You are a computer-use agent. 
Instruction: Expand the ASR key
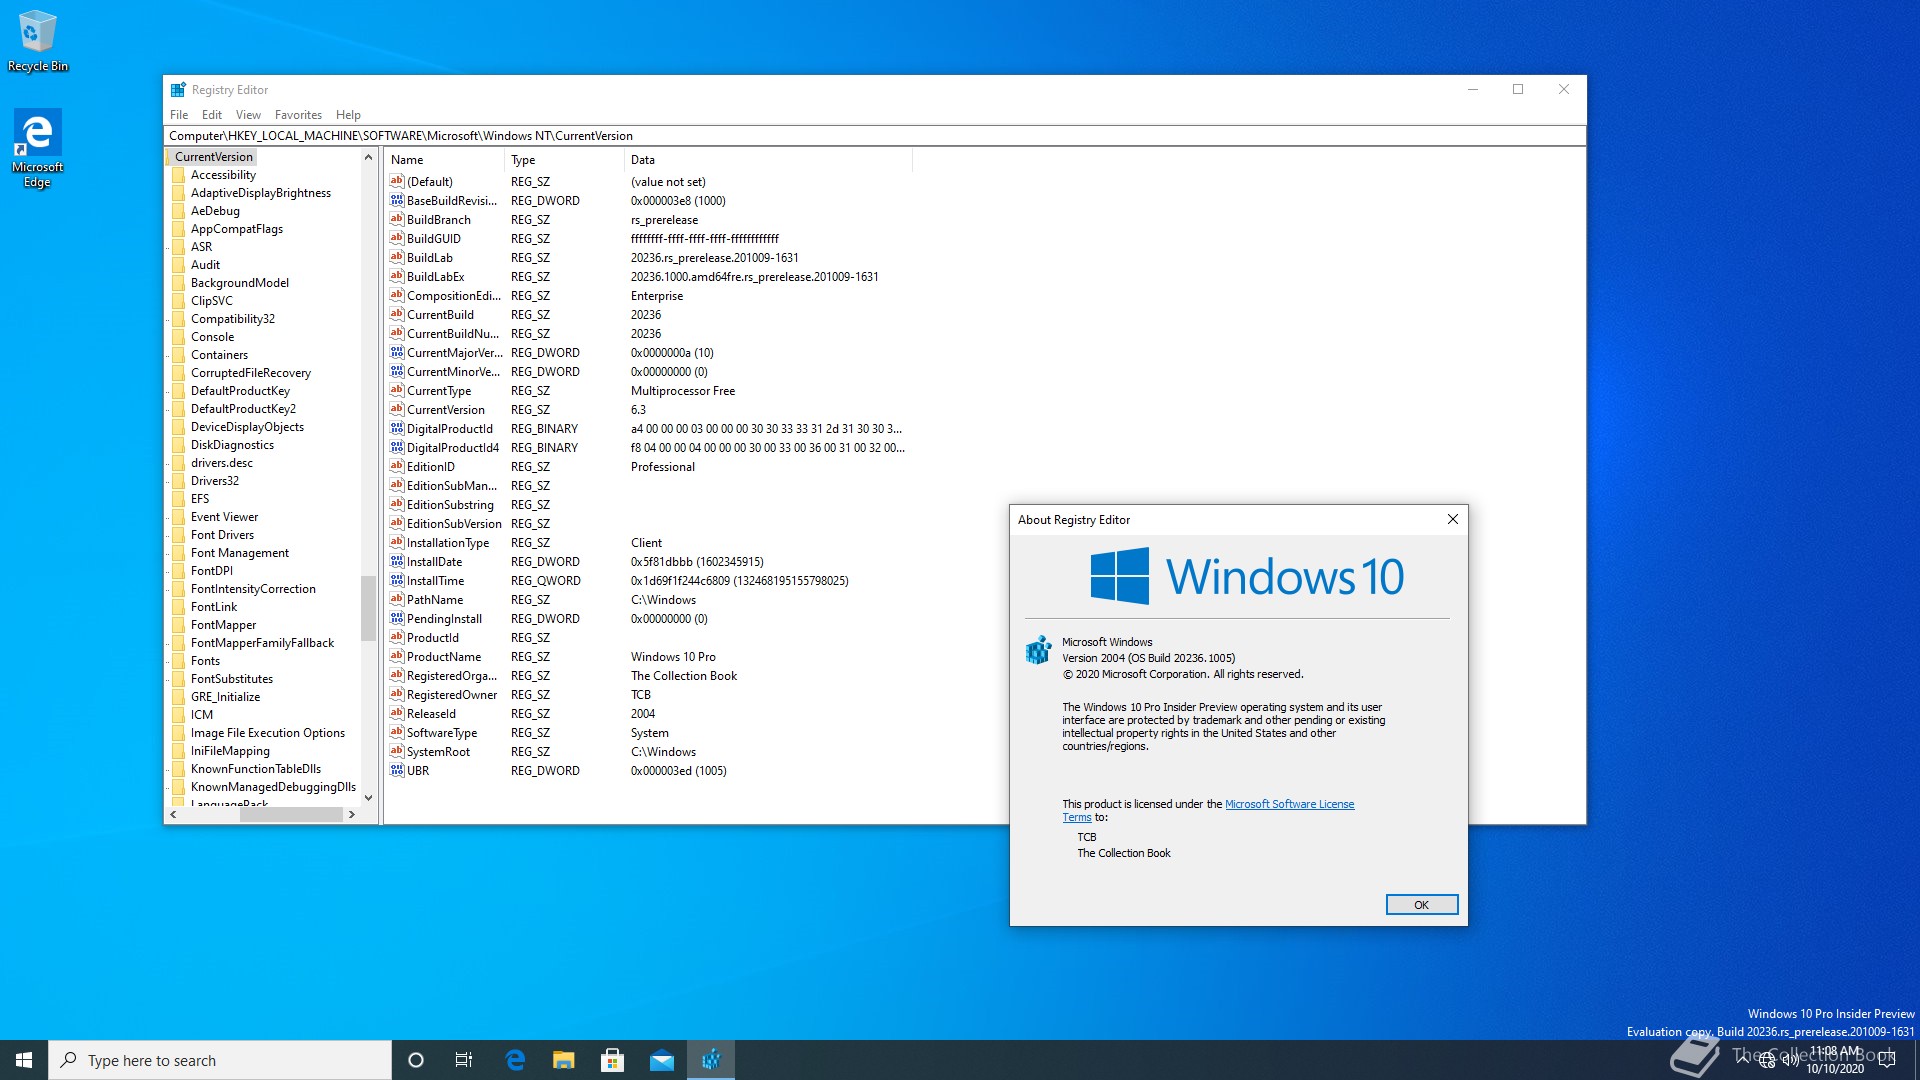168,247
